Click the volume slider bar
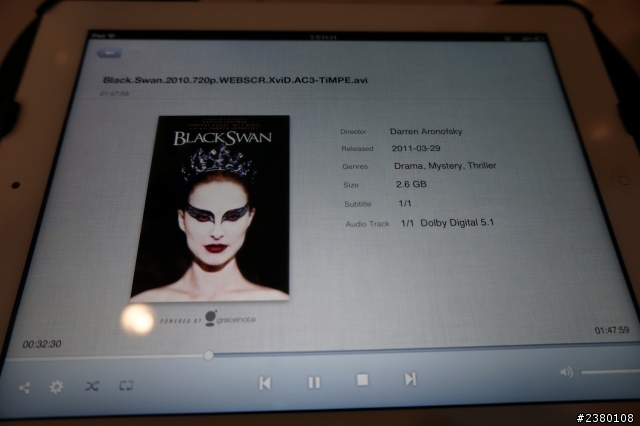This screenshot has width=640, height=426. tap(610, 372)
